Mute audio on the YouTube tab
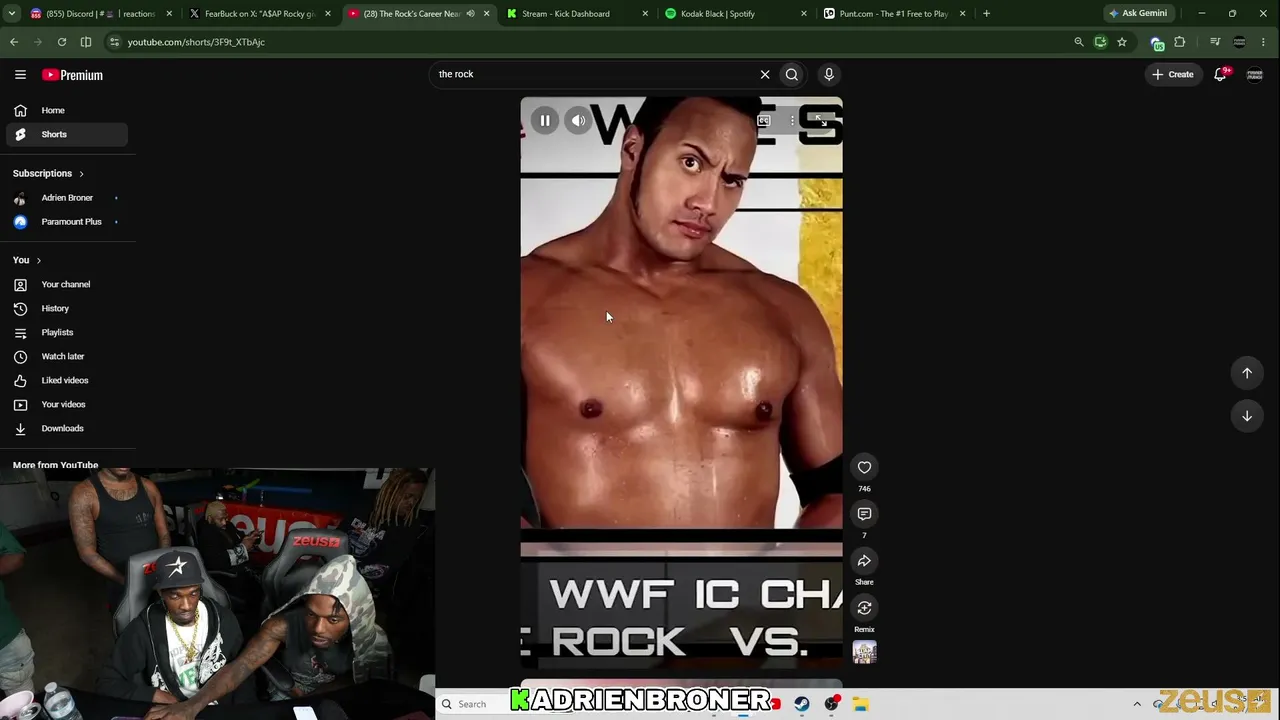The height and width of the screenshot is (720, 1280). (470, 14)
